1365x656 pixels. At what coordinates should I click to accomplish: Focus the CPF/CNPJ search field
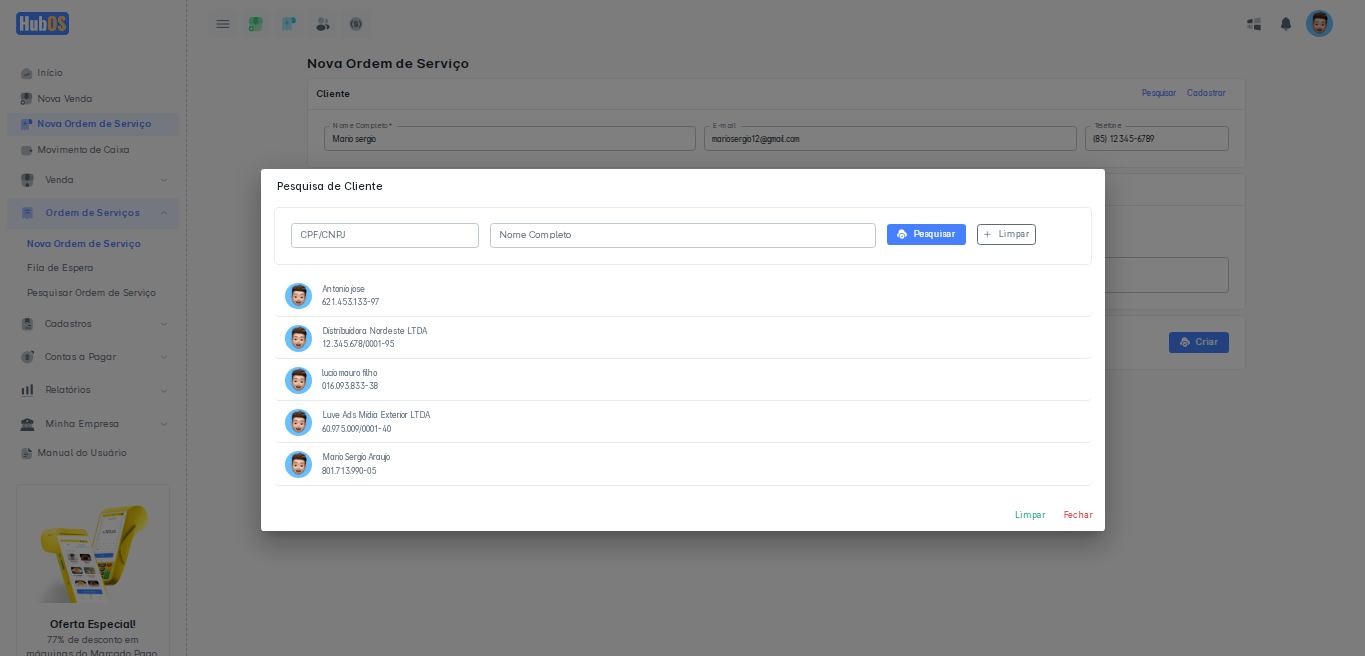(385, 235)
